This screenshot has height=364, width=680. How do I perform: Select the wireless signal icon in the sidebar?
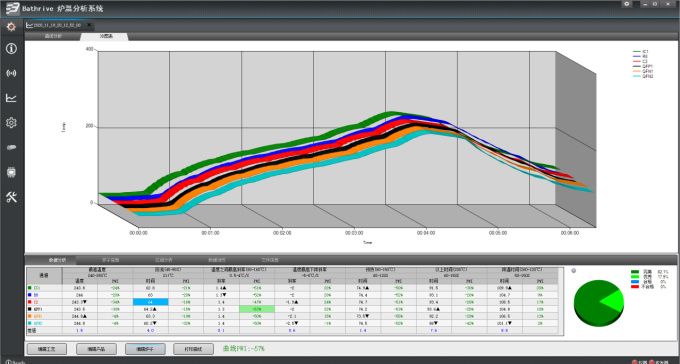pos(11,73)
